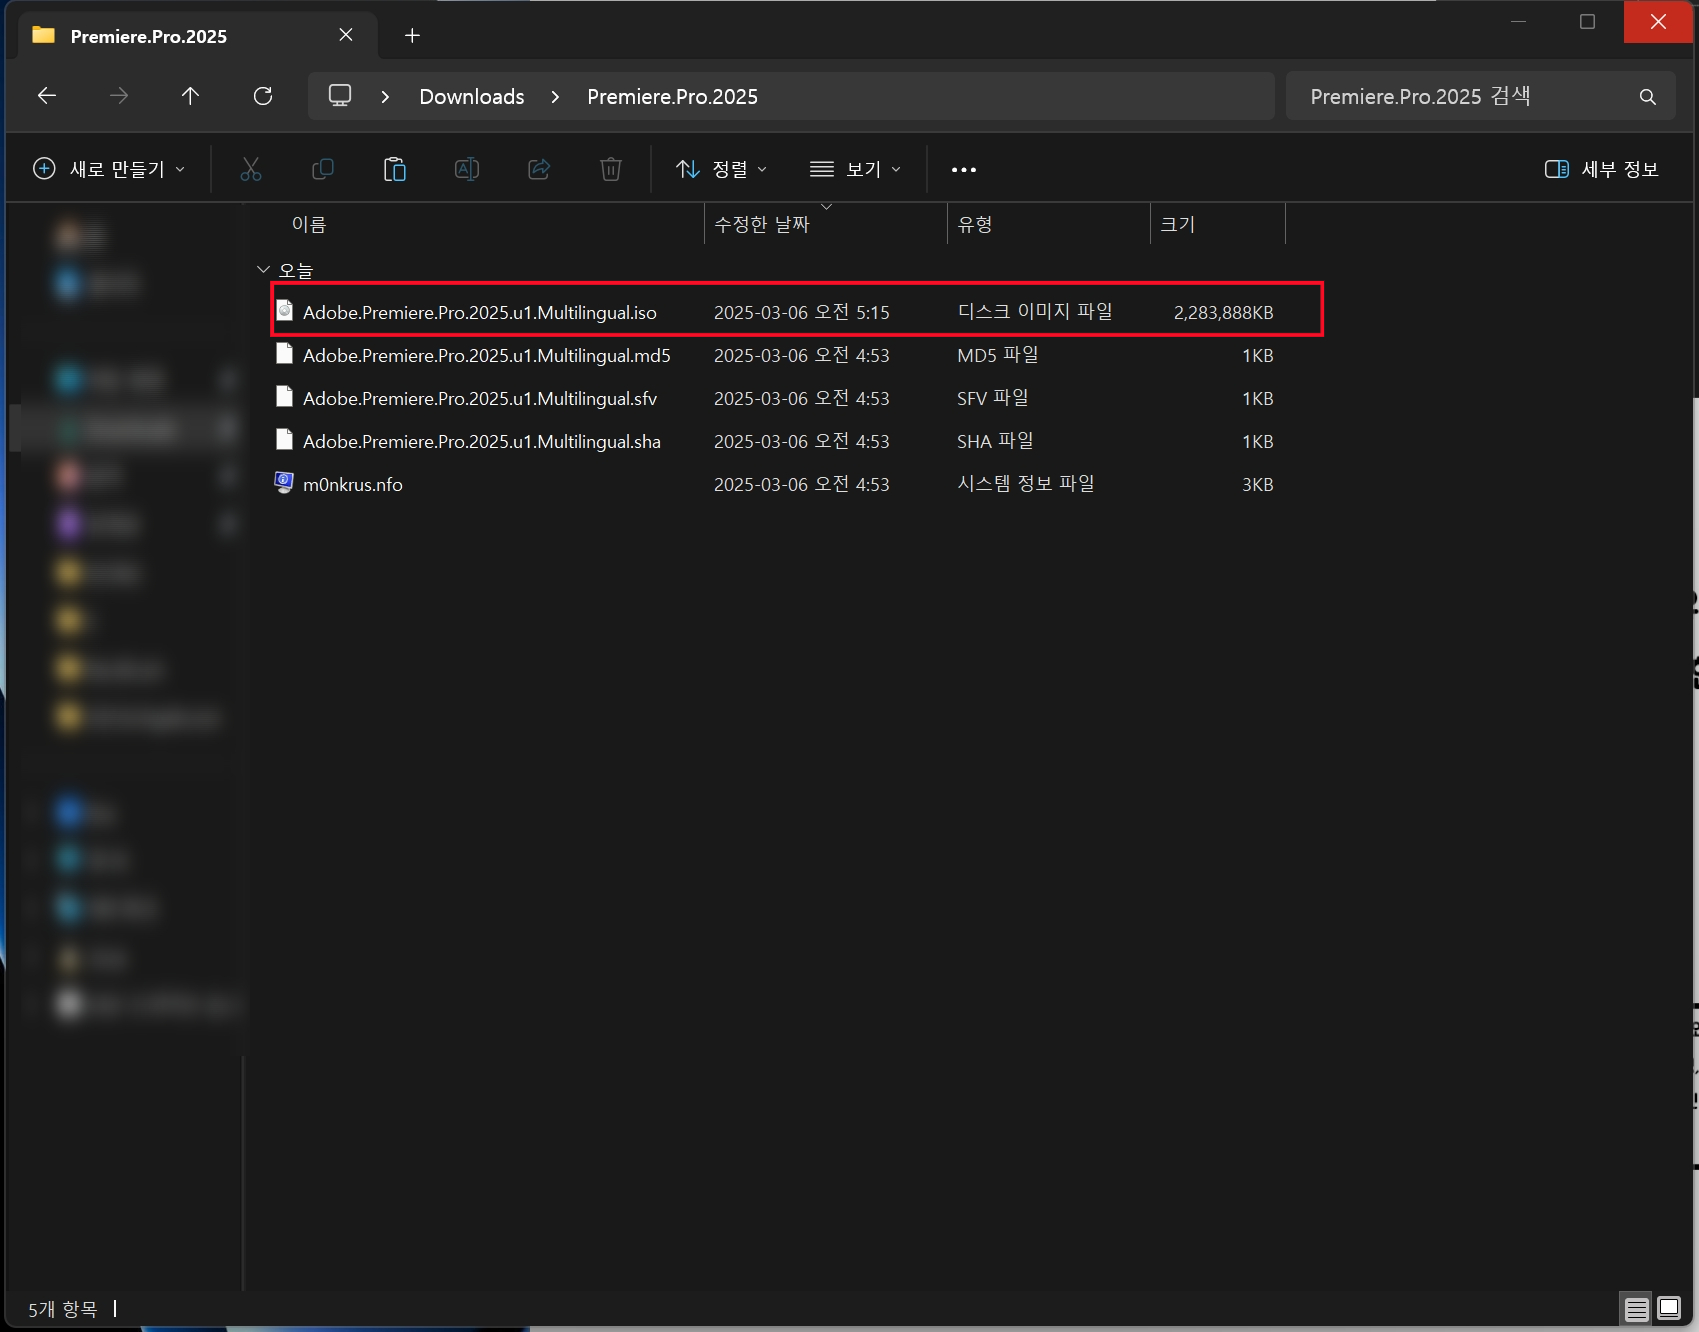Switch to large thumbnails view in status bar
The image size is (1699, 1332).
(1669, 1308)
